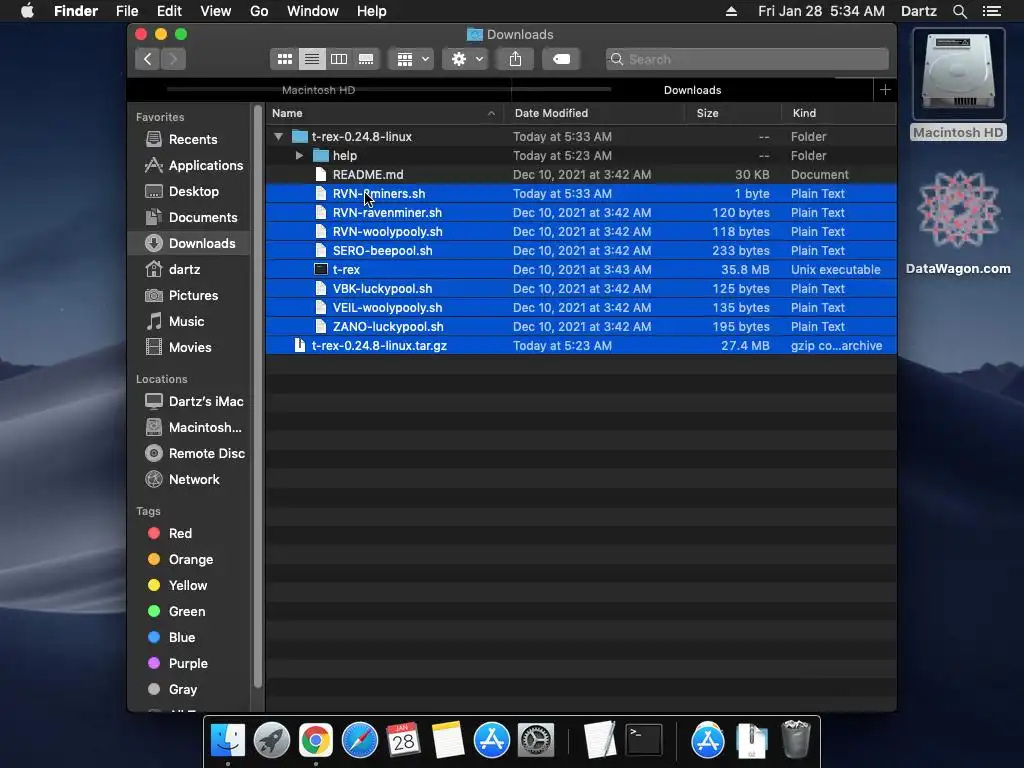Screen dimensions: 1024x768
Task: Filter by the Green tag
Action: 189,611
